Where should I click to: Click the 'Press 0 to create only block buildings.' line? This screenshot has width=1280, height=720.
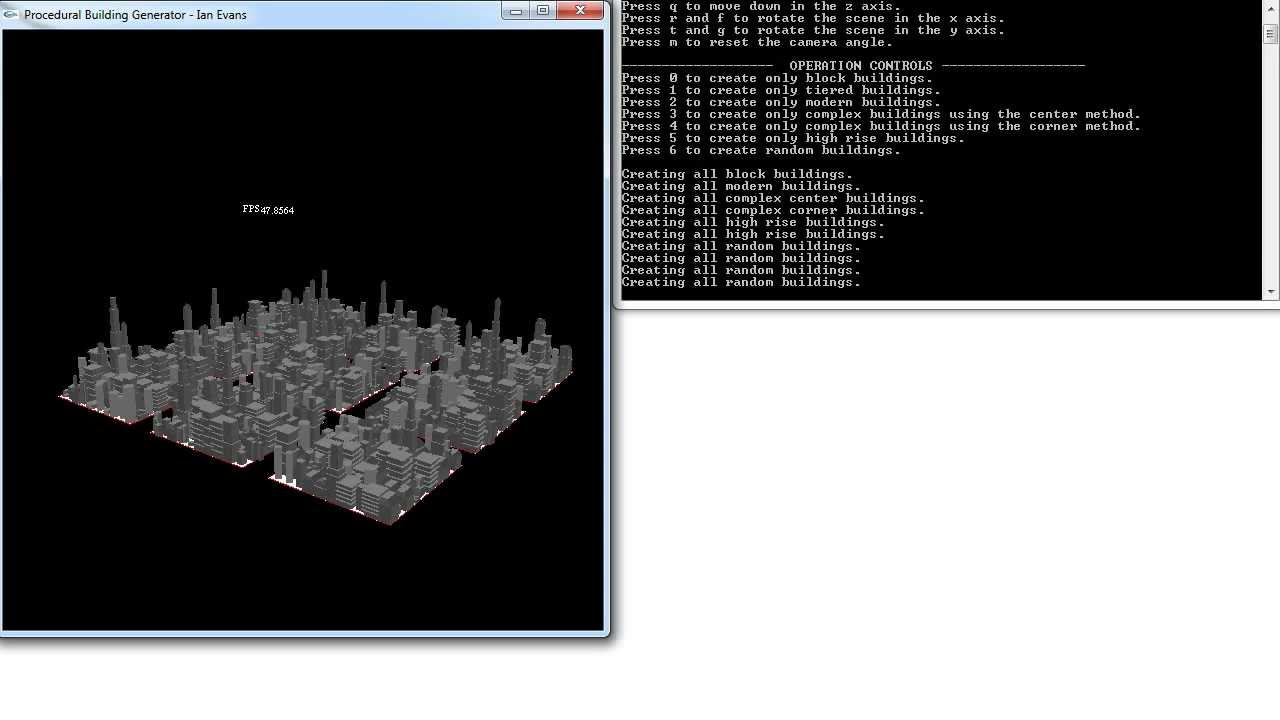(777, 78)
